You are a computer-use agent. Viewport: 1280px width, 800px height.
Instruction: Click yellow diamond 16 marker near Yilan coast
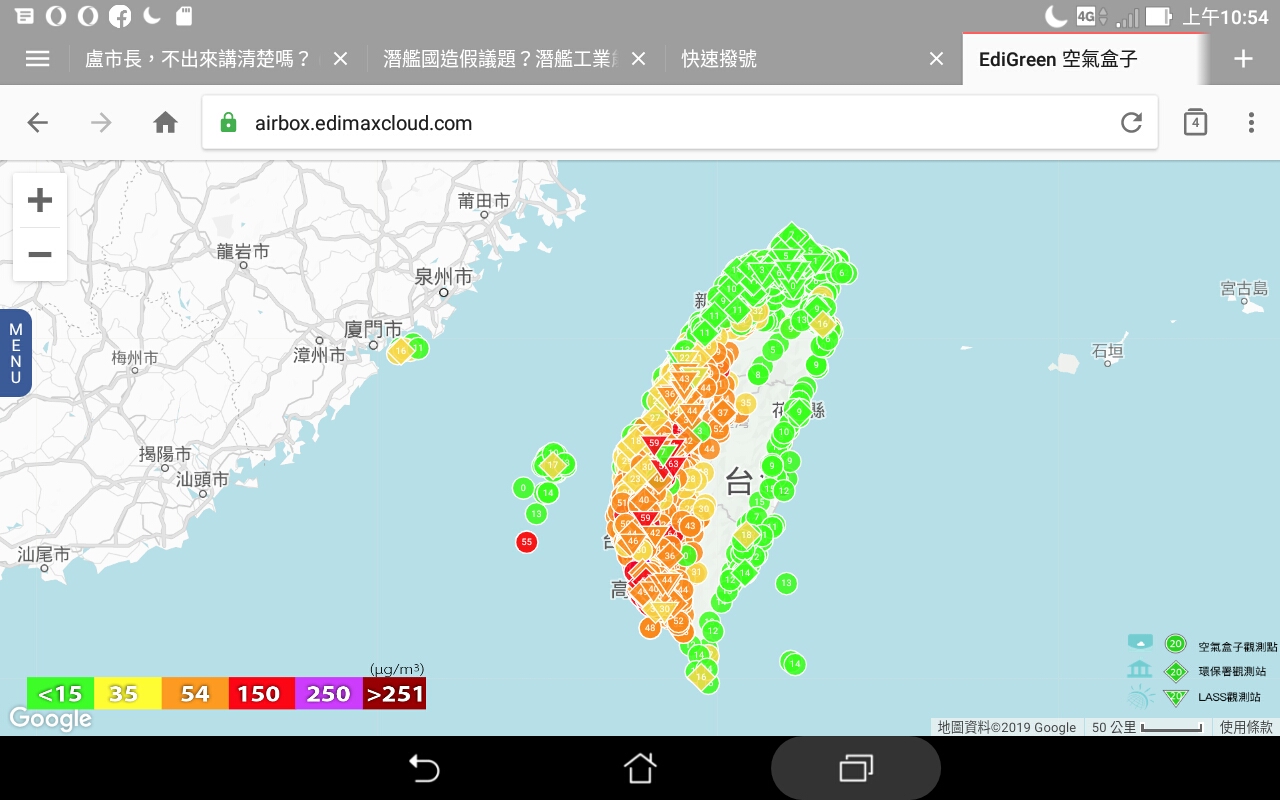823,324
